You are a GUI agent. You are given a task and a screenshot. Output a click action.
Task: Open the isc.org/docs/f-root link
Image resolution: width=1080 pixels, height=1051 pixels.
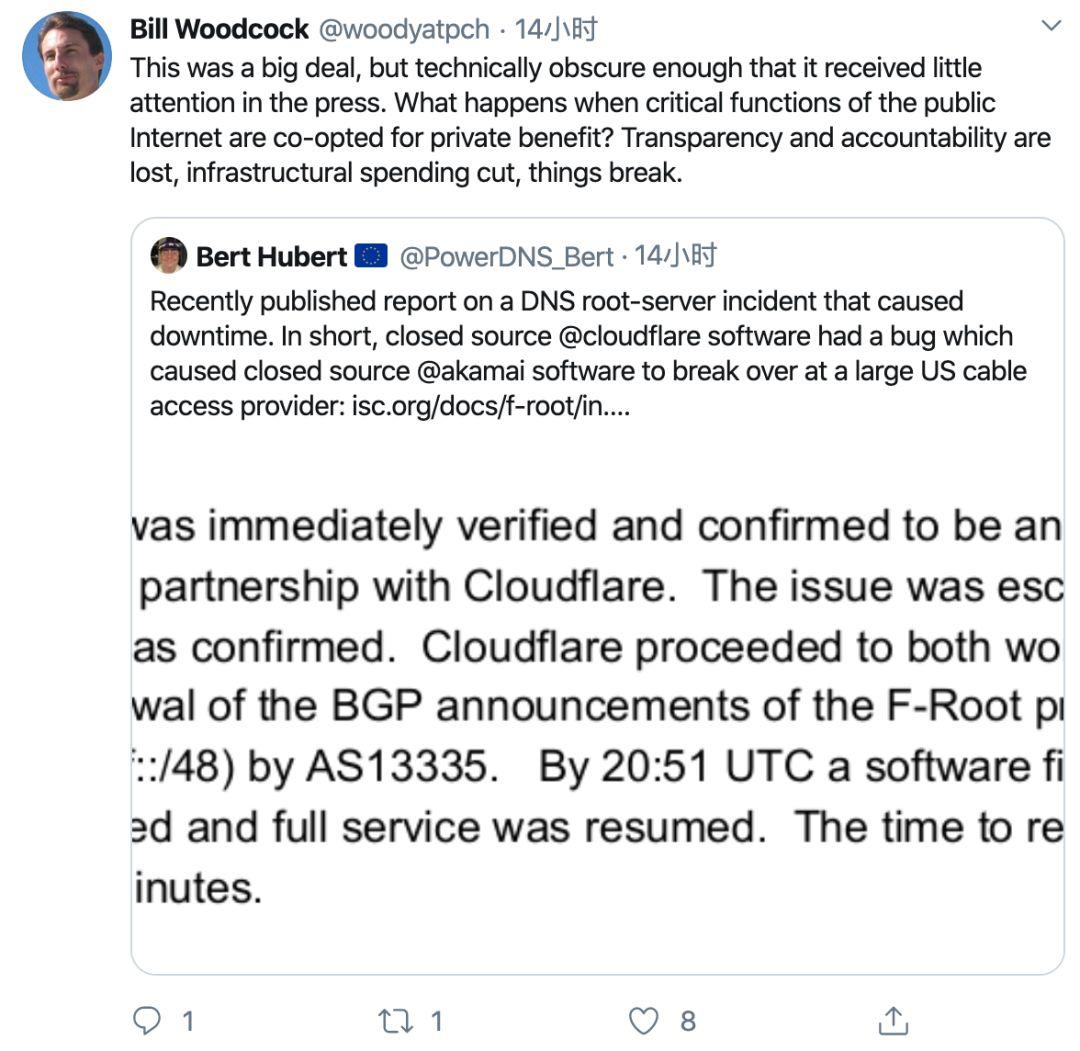click(491, 406)
